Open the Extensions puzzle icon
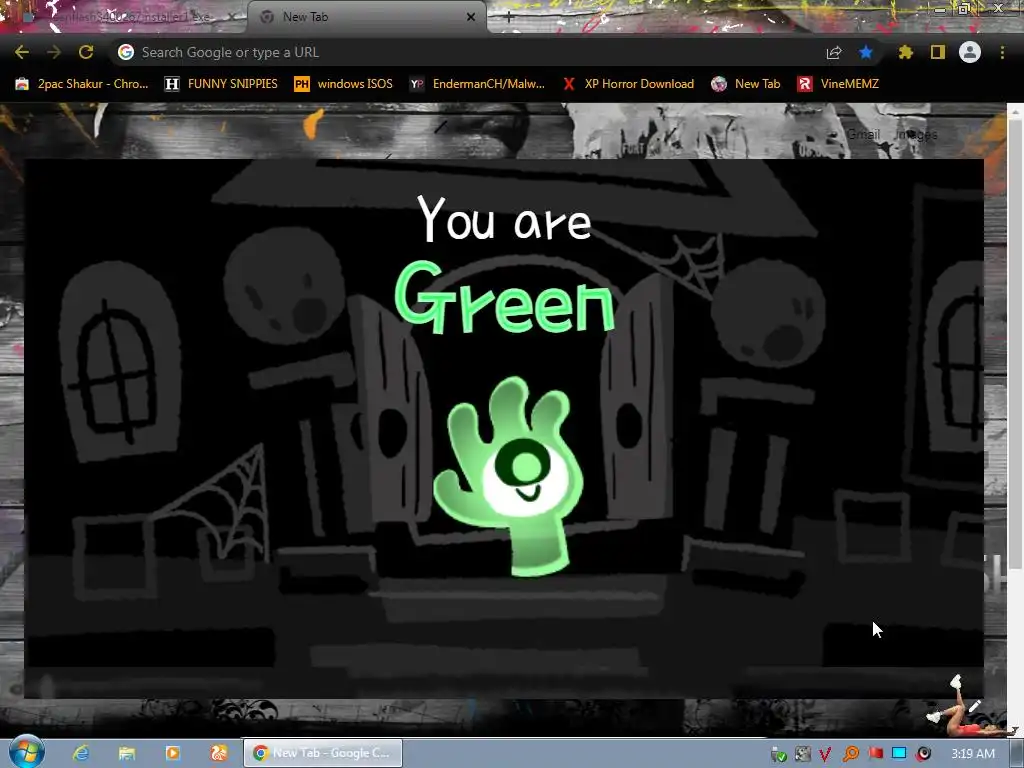 point(905,52)
